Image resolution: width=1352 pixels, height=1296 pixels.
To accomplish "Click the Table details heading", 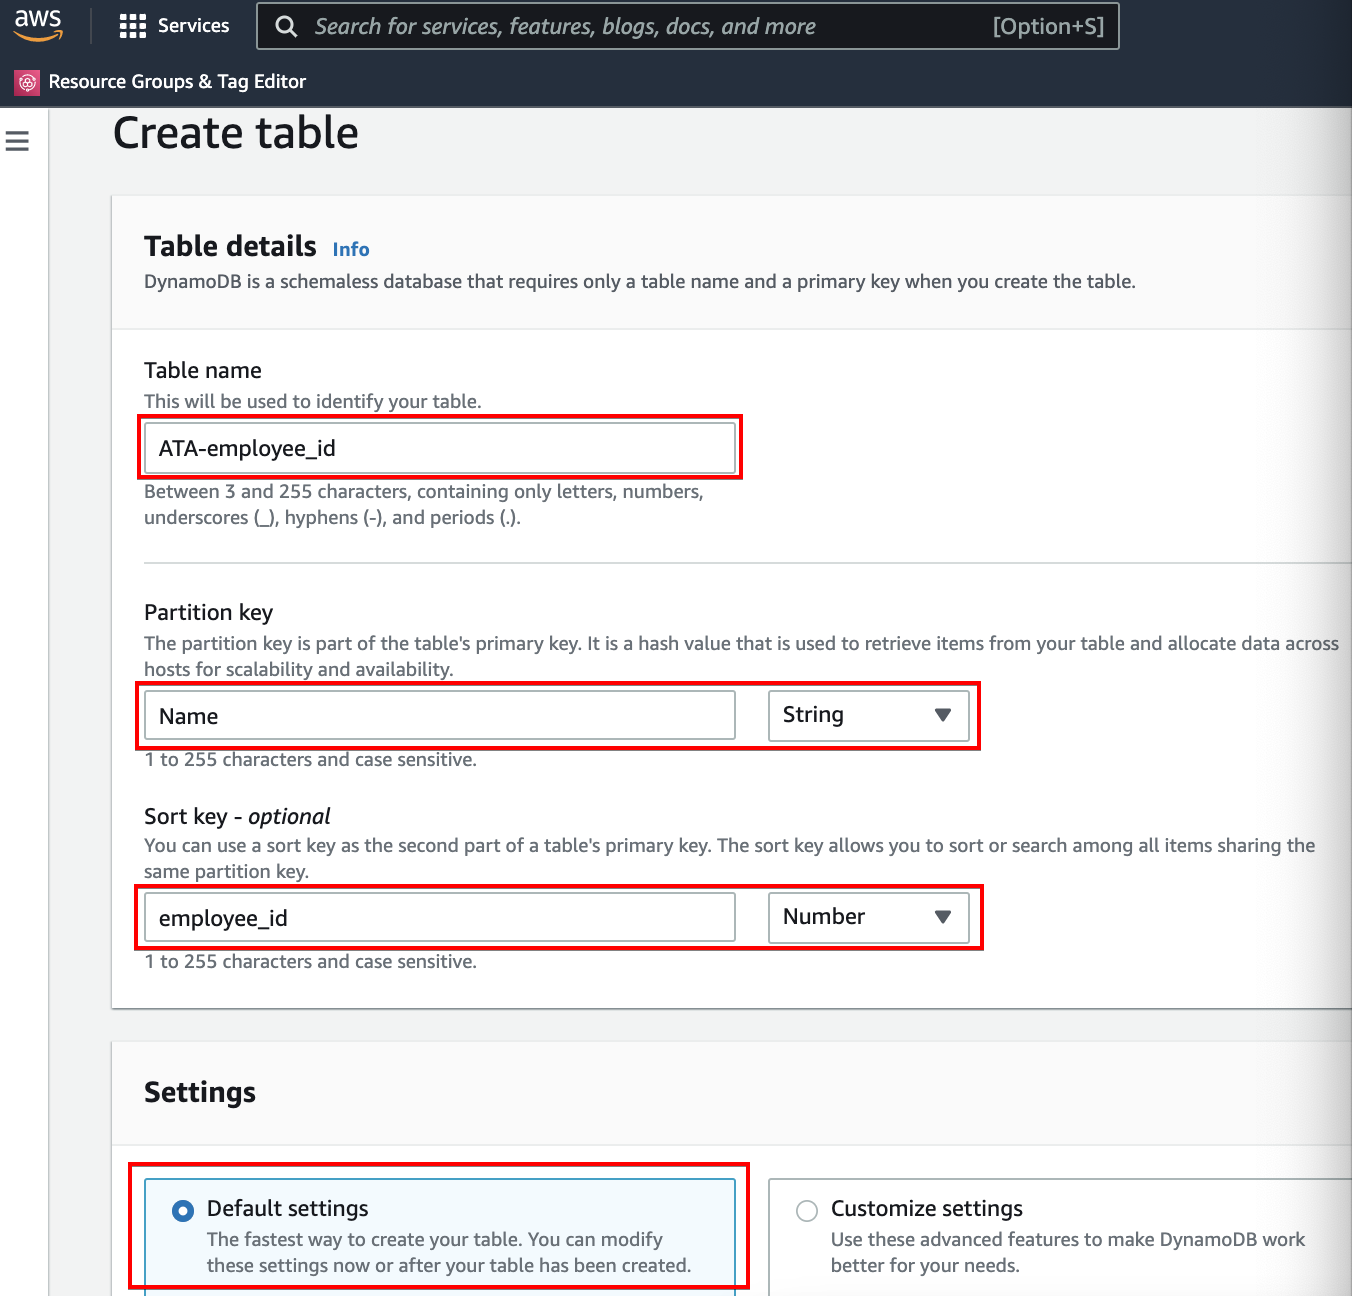I will click(230, 246).
